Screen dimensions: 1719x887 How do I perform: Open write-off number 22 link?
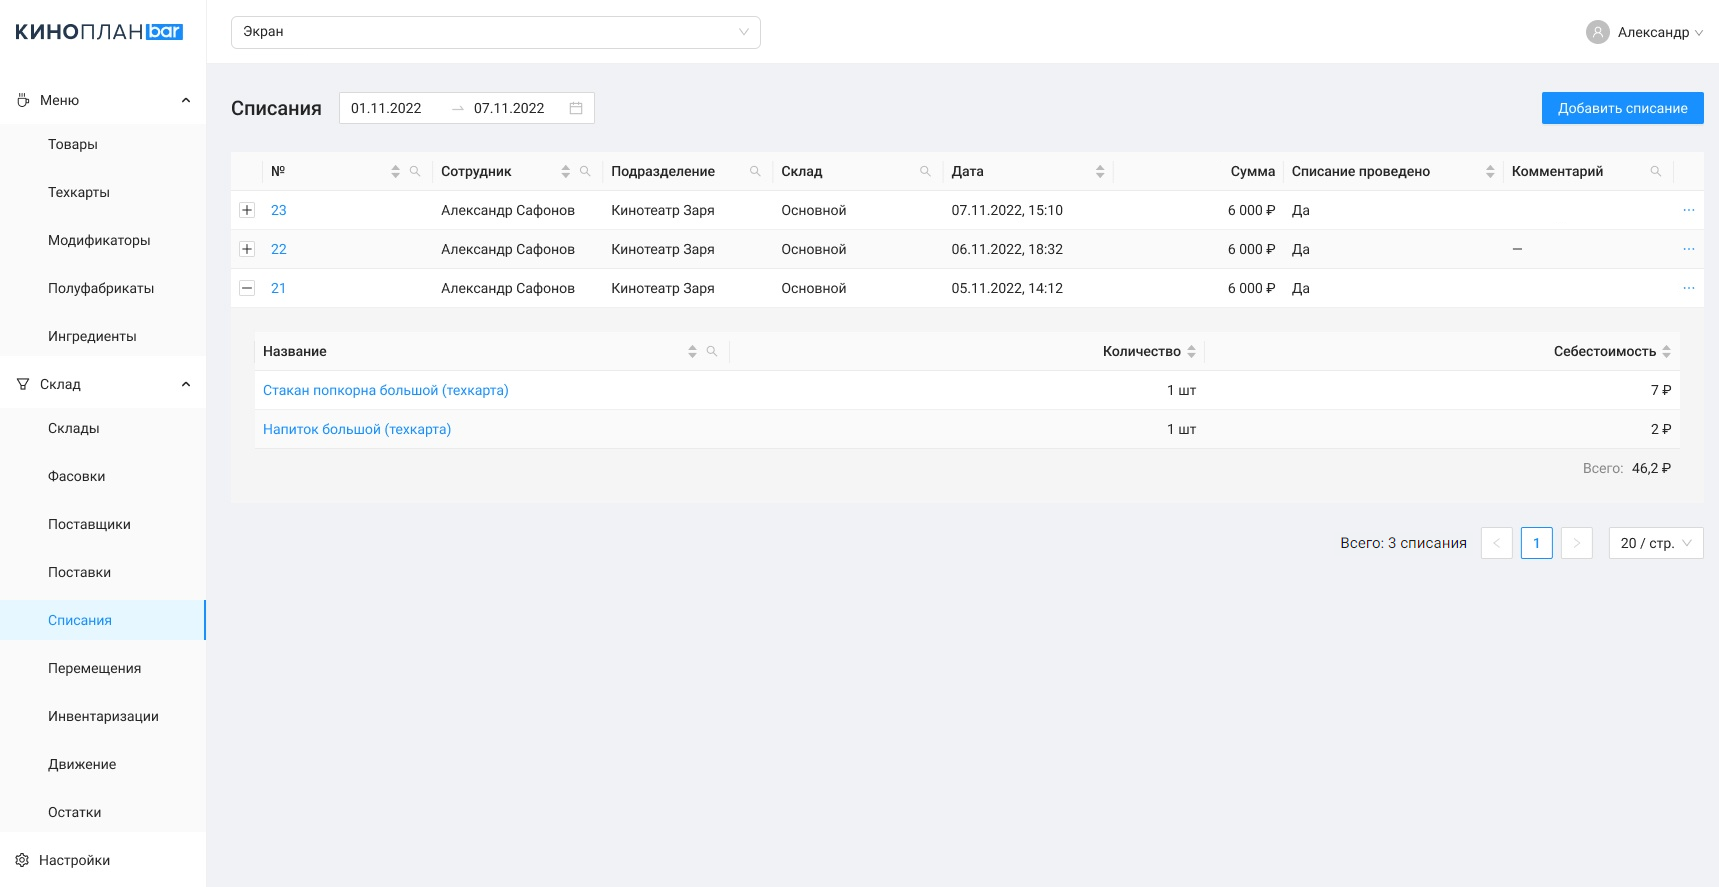coord(279,249)
